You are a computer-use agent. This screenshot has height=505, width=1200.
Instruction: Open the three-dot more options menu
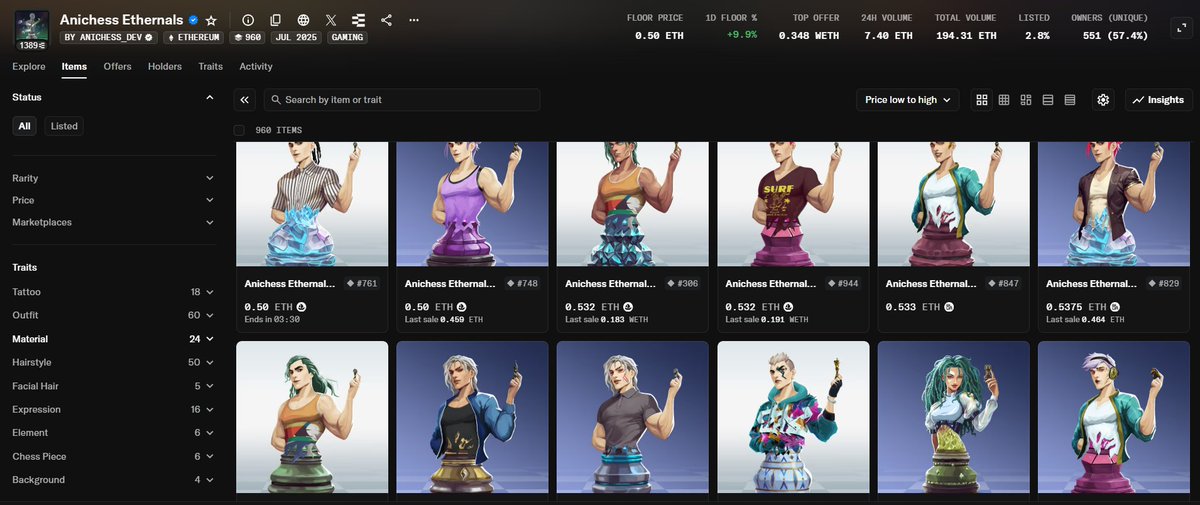click(x=414, y=20)
